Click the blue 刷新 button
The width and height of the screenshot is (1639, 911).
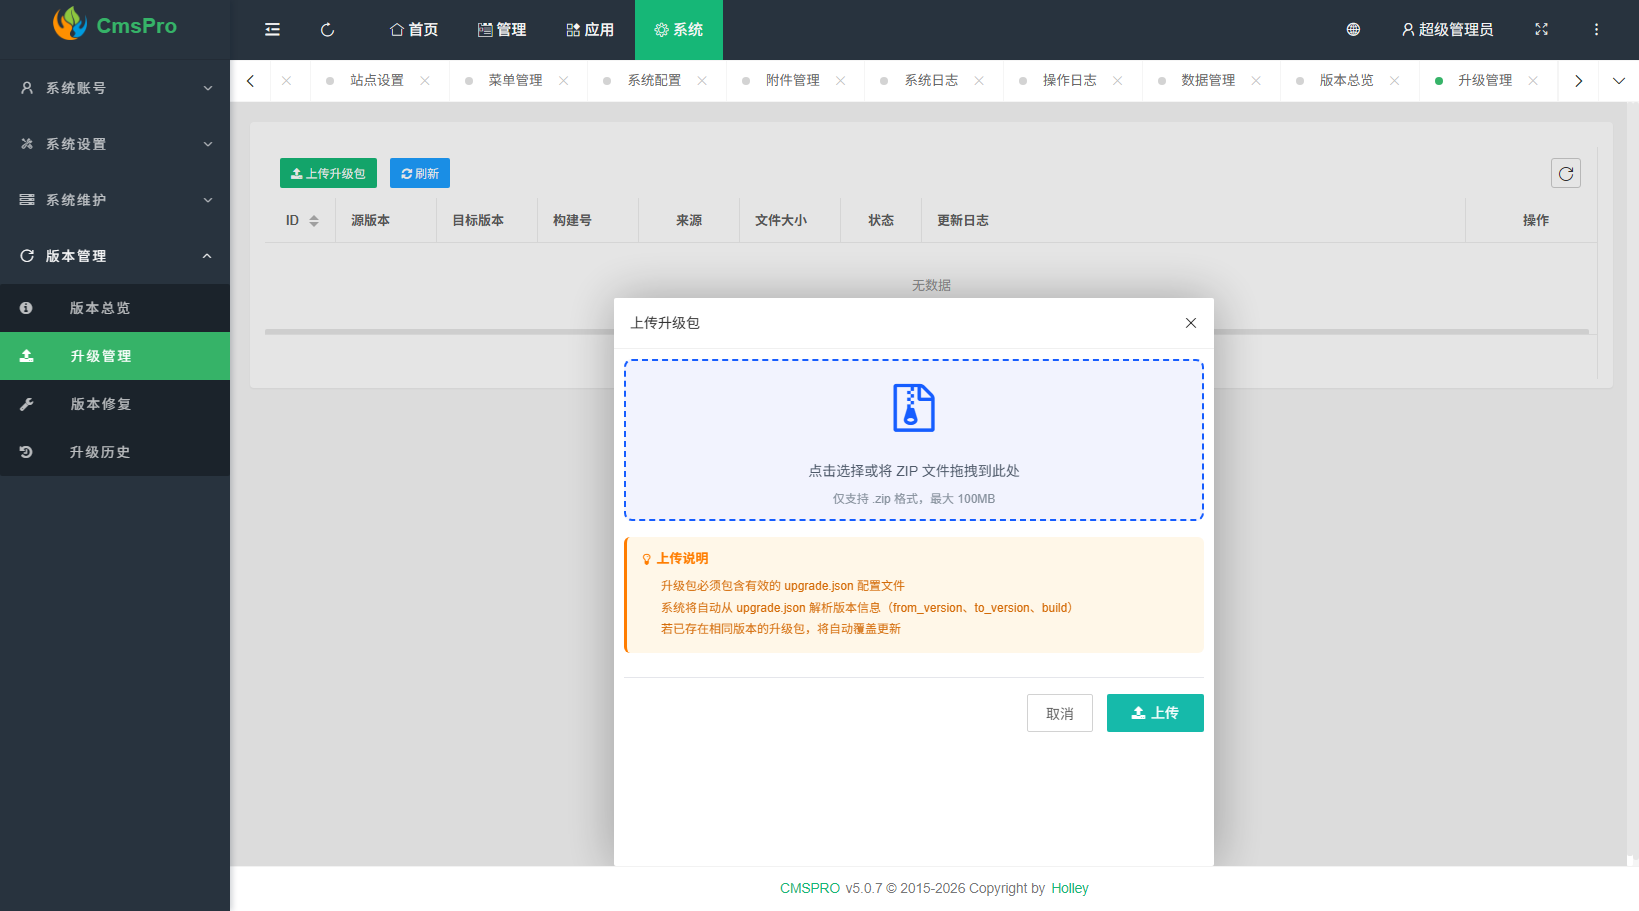[420, 173]
